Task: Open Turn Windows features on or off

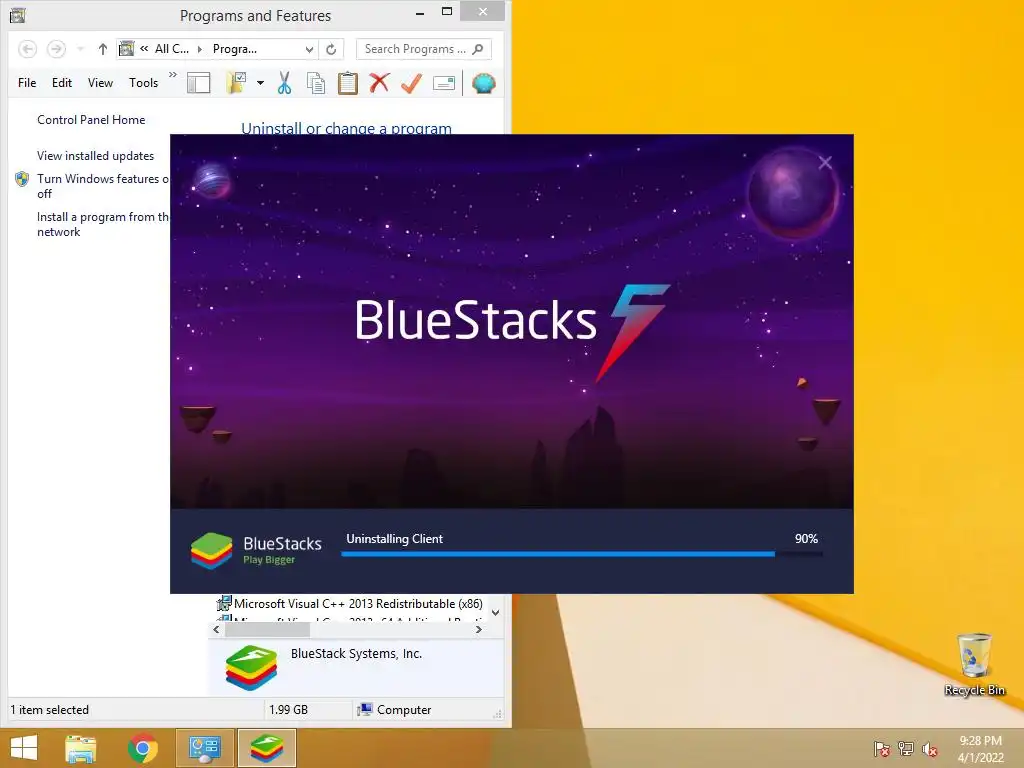Action: (103, 186)
